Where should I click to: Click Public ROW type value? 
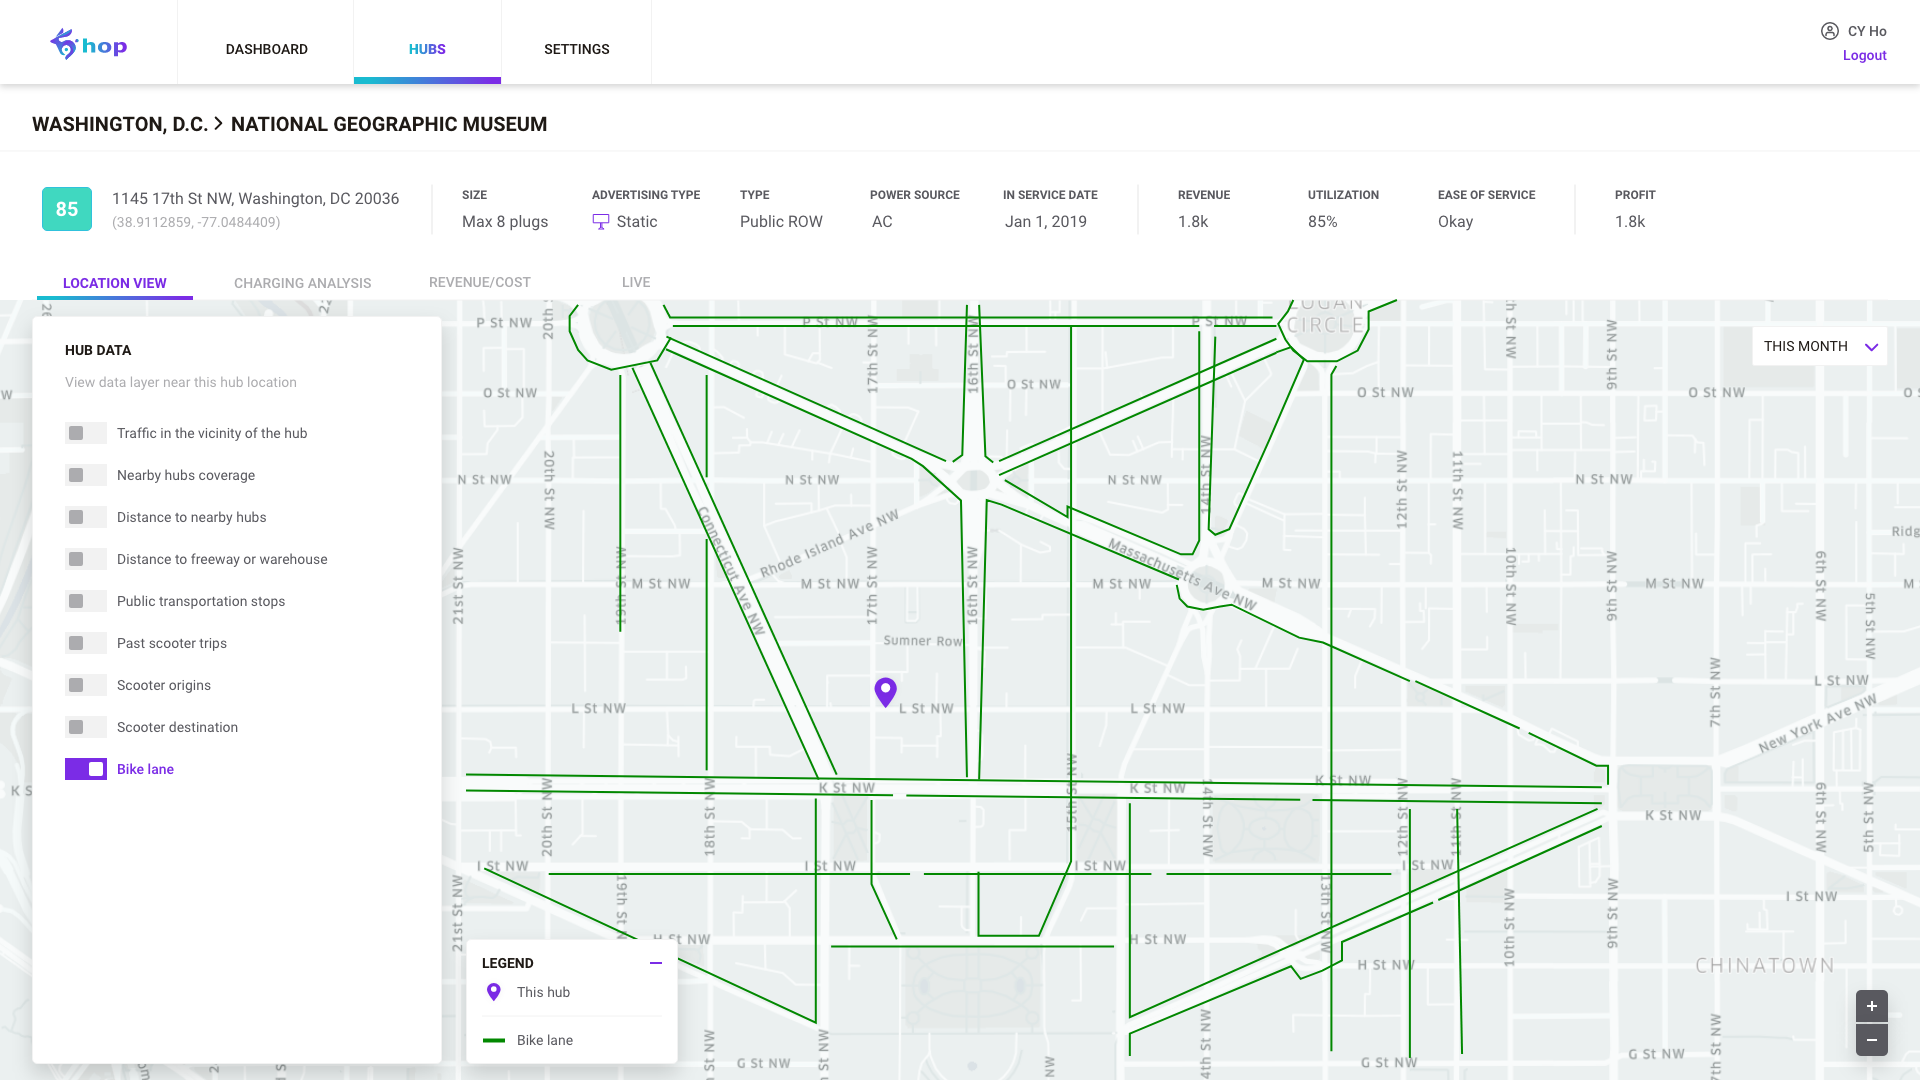point(781,221)
